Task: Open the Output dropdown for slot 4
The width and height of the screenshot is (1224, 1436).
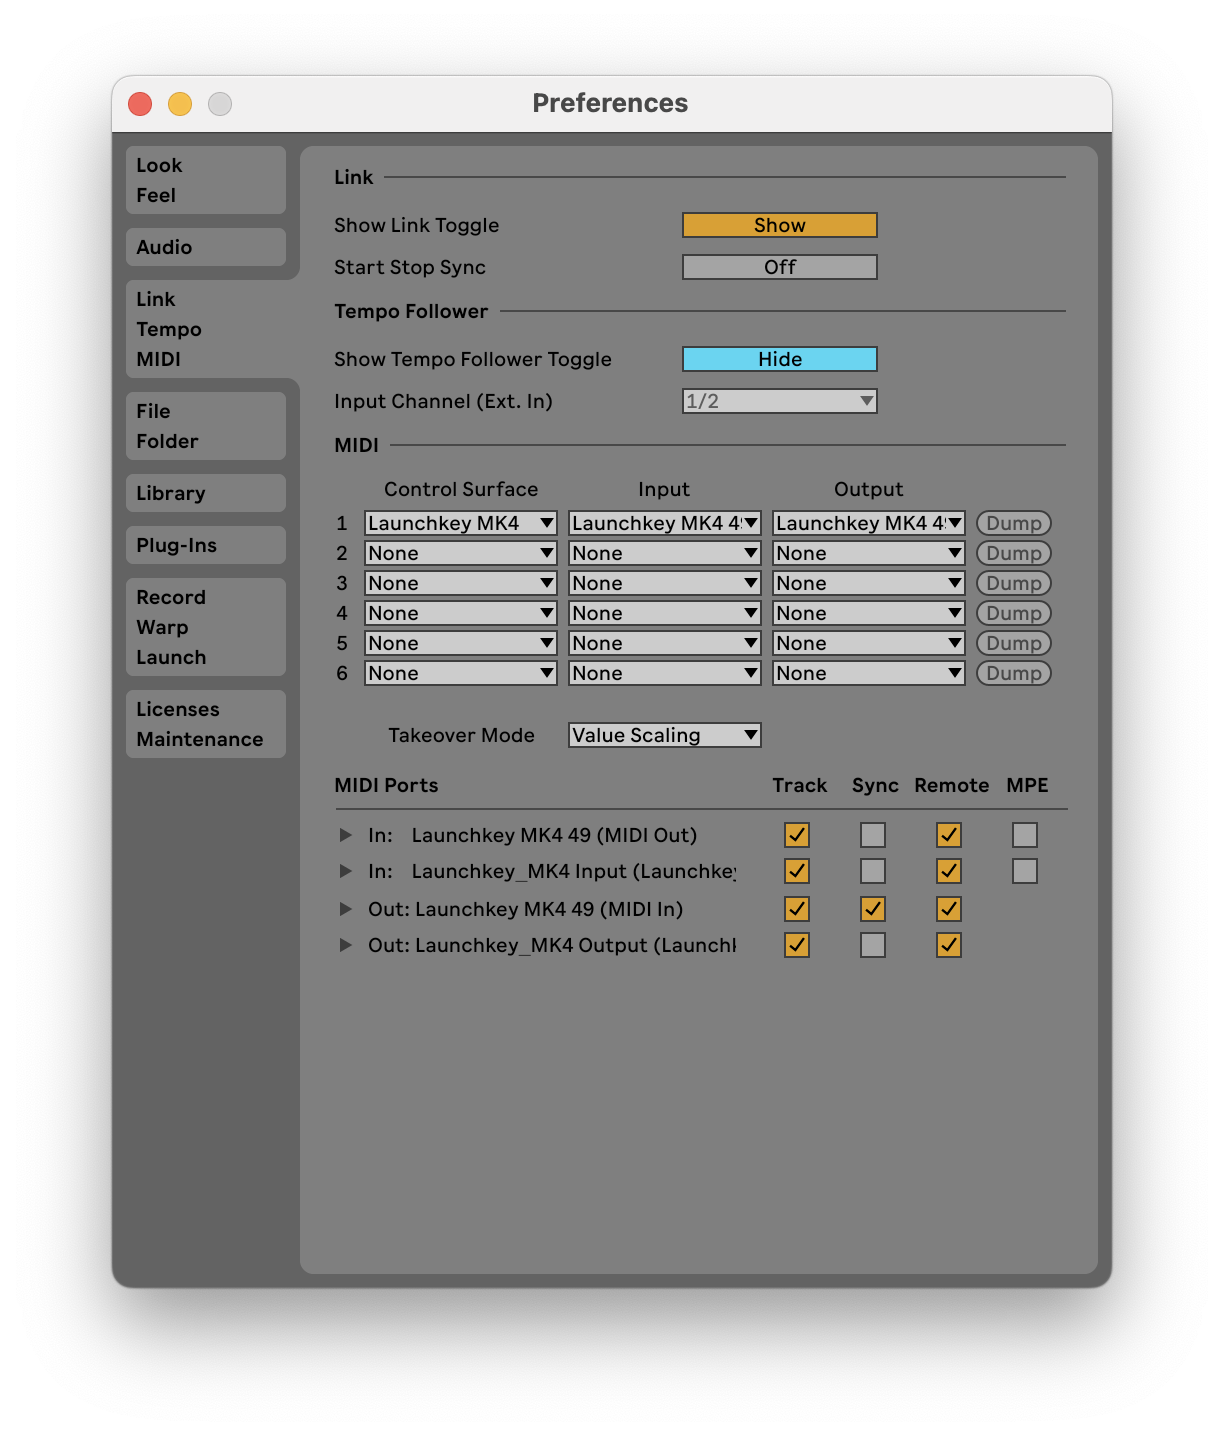Action: click(869, 613)
